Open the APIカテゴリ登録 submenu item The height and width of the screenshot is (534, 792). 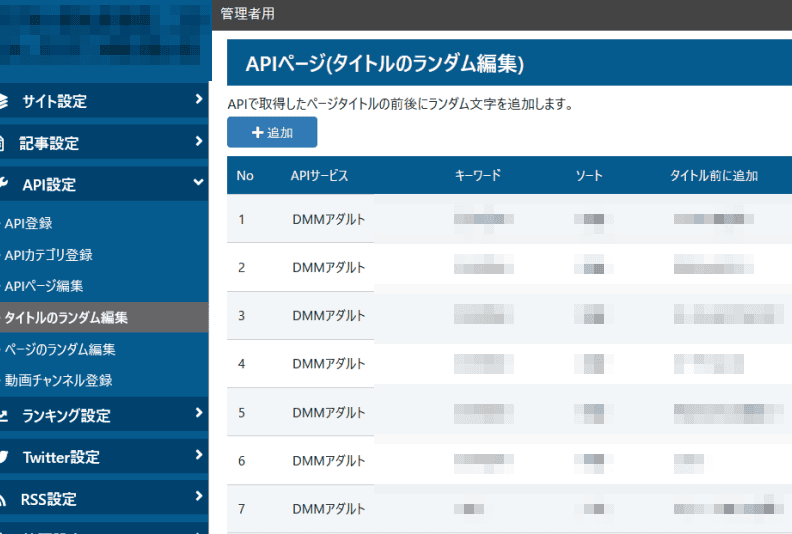(48, 255)
